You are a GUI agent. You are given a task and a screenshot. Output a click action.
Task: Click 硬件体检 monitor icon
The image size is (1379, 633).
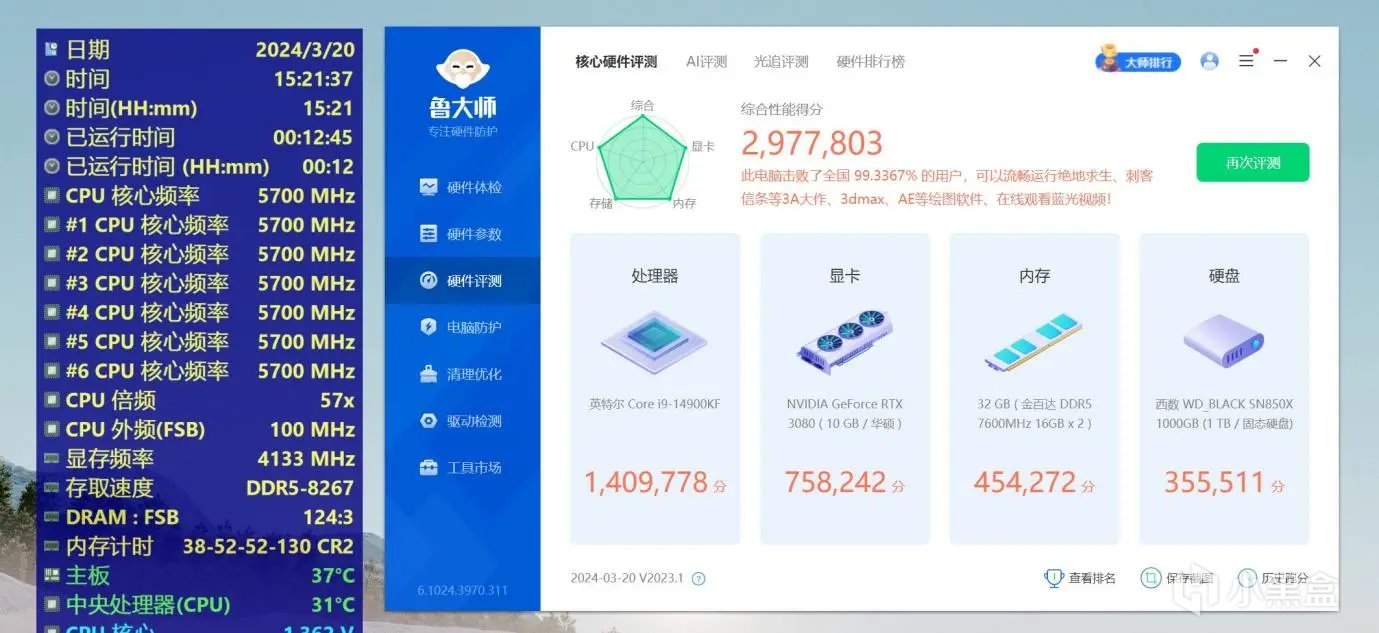pyautogui.click(x=429, y=187)
